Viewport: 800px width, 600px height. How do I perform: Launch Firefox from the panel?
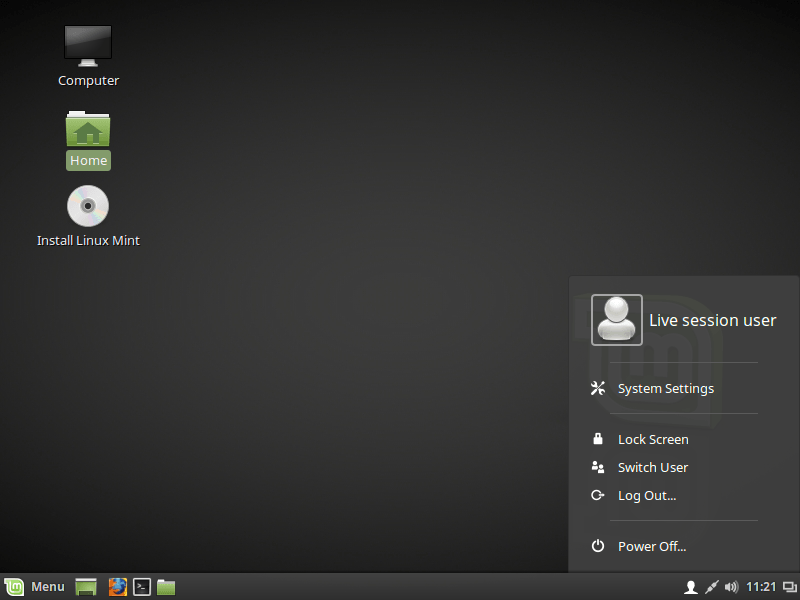click(x=117, y=587)
